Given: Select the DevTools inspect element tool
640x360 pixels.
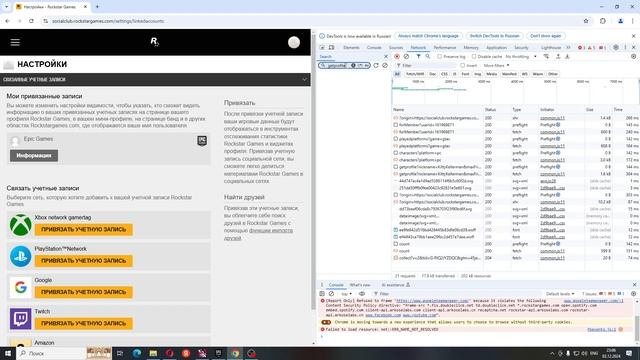Looking at the screenshot, I should 322,48.
